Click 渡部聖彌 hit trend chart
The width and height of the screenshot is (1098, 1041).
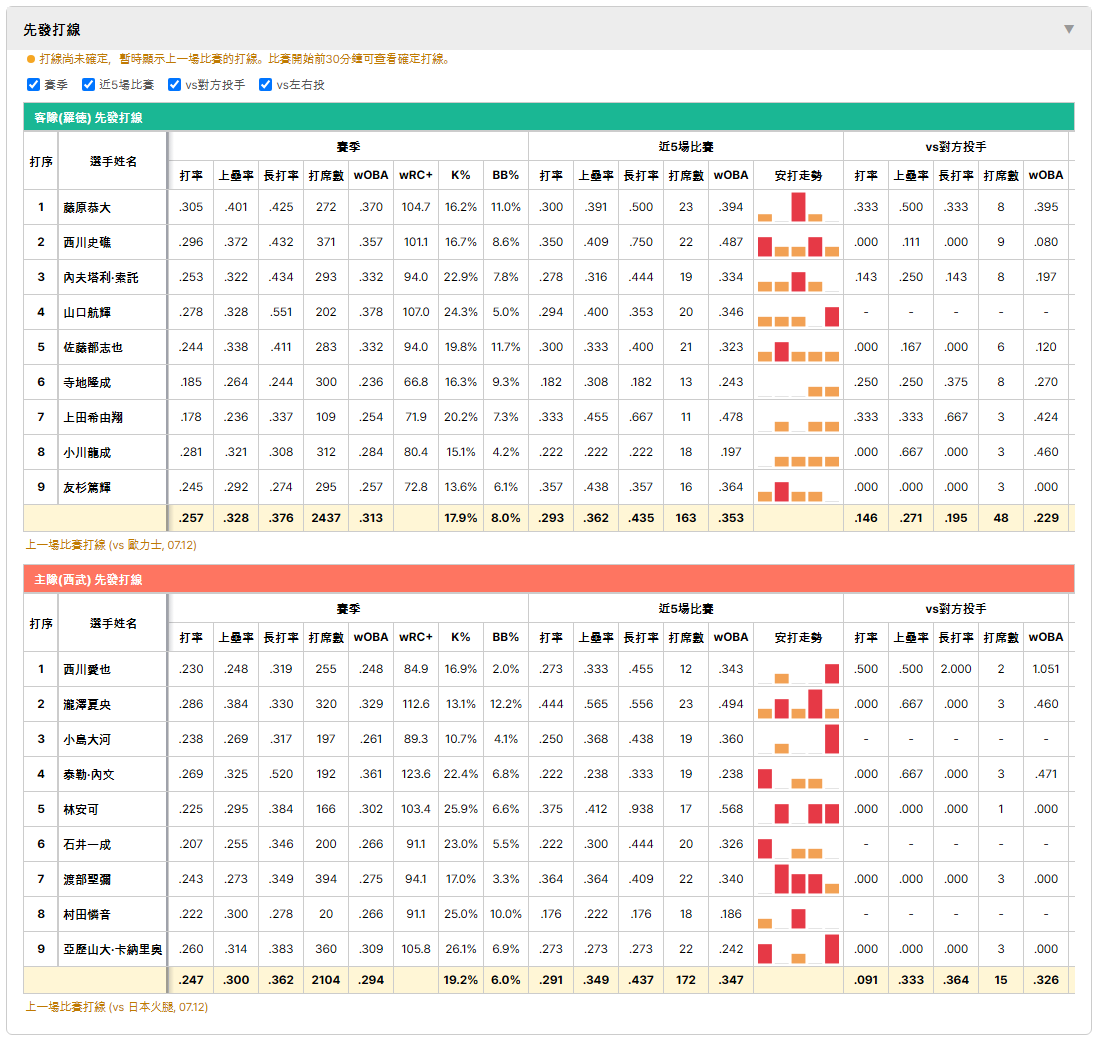(798, 879)
